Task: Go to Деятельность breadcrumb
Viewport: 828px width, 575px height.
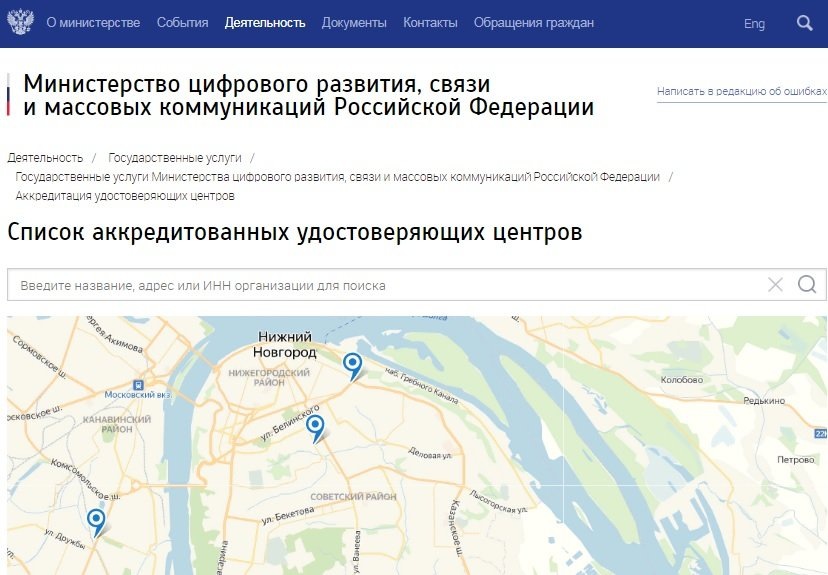Action: coord(45,158)
